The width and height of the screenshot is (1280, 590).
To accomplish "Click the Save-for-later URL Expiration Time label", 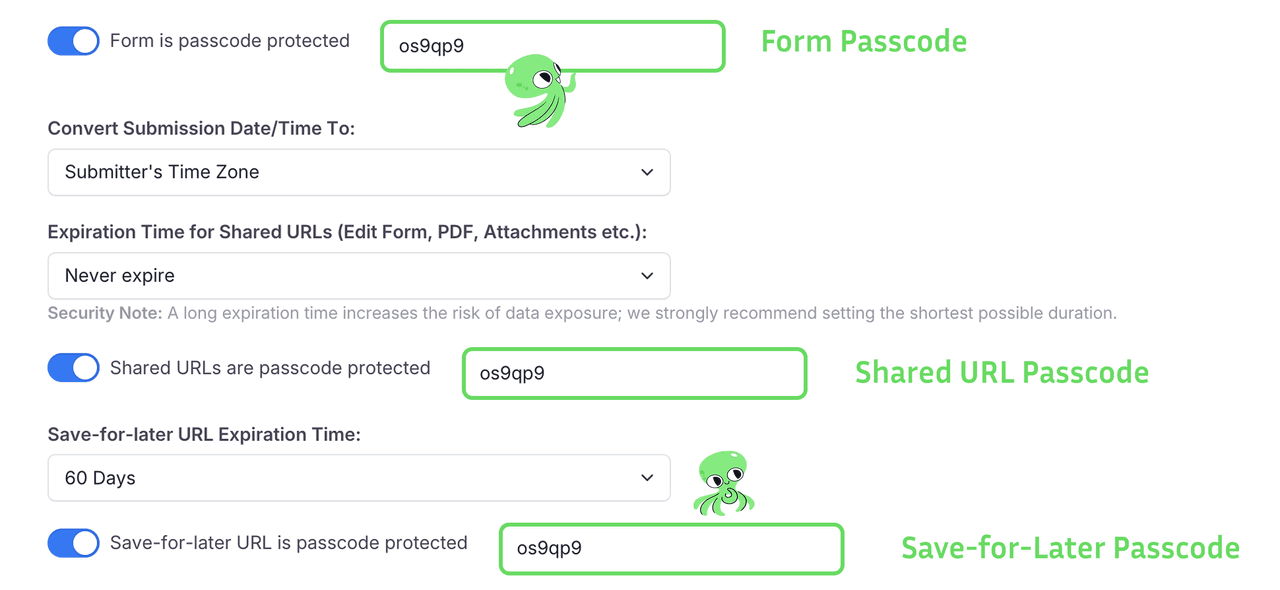I will [x=204, y=434].
